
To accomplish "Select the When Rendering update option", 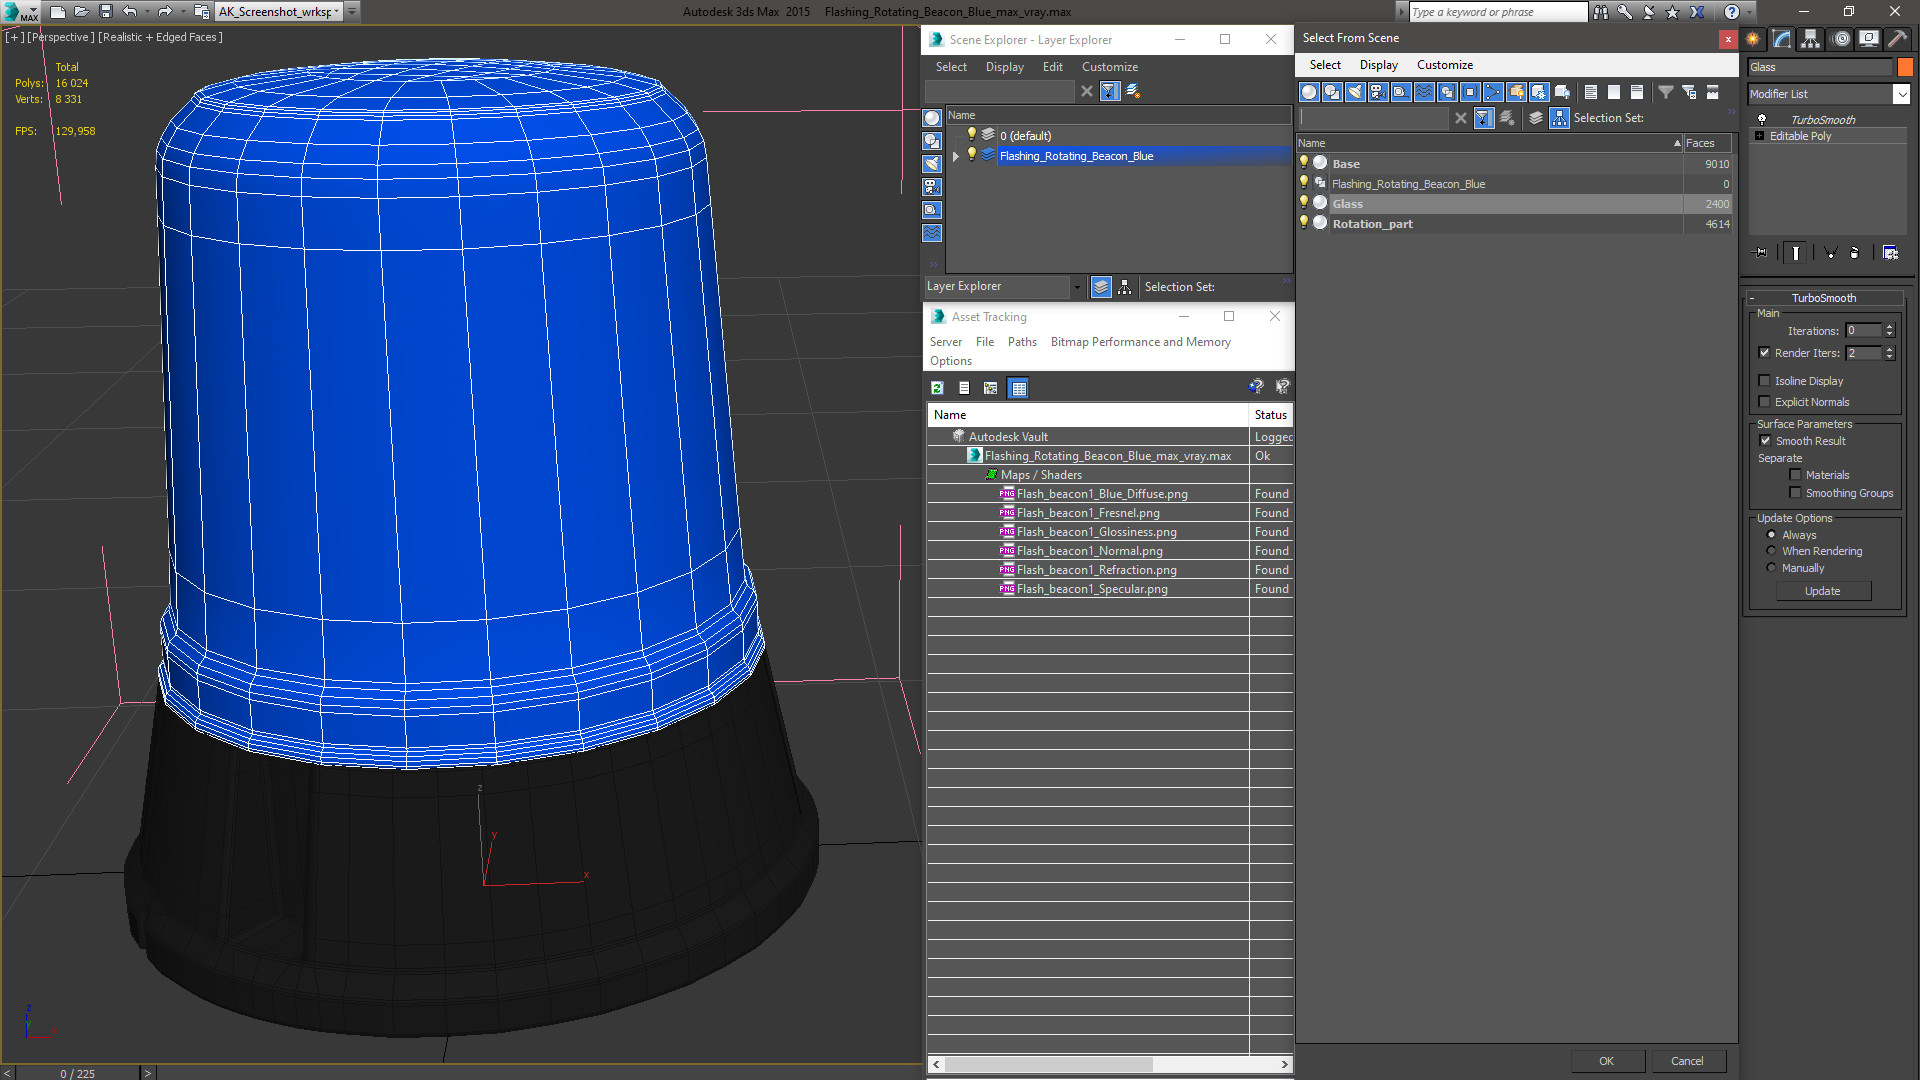I will pyautogui.click(x=1772, y=551).
